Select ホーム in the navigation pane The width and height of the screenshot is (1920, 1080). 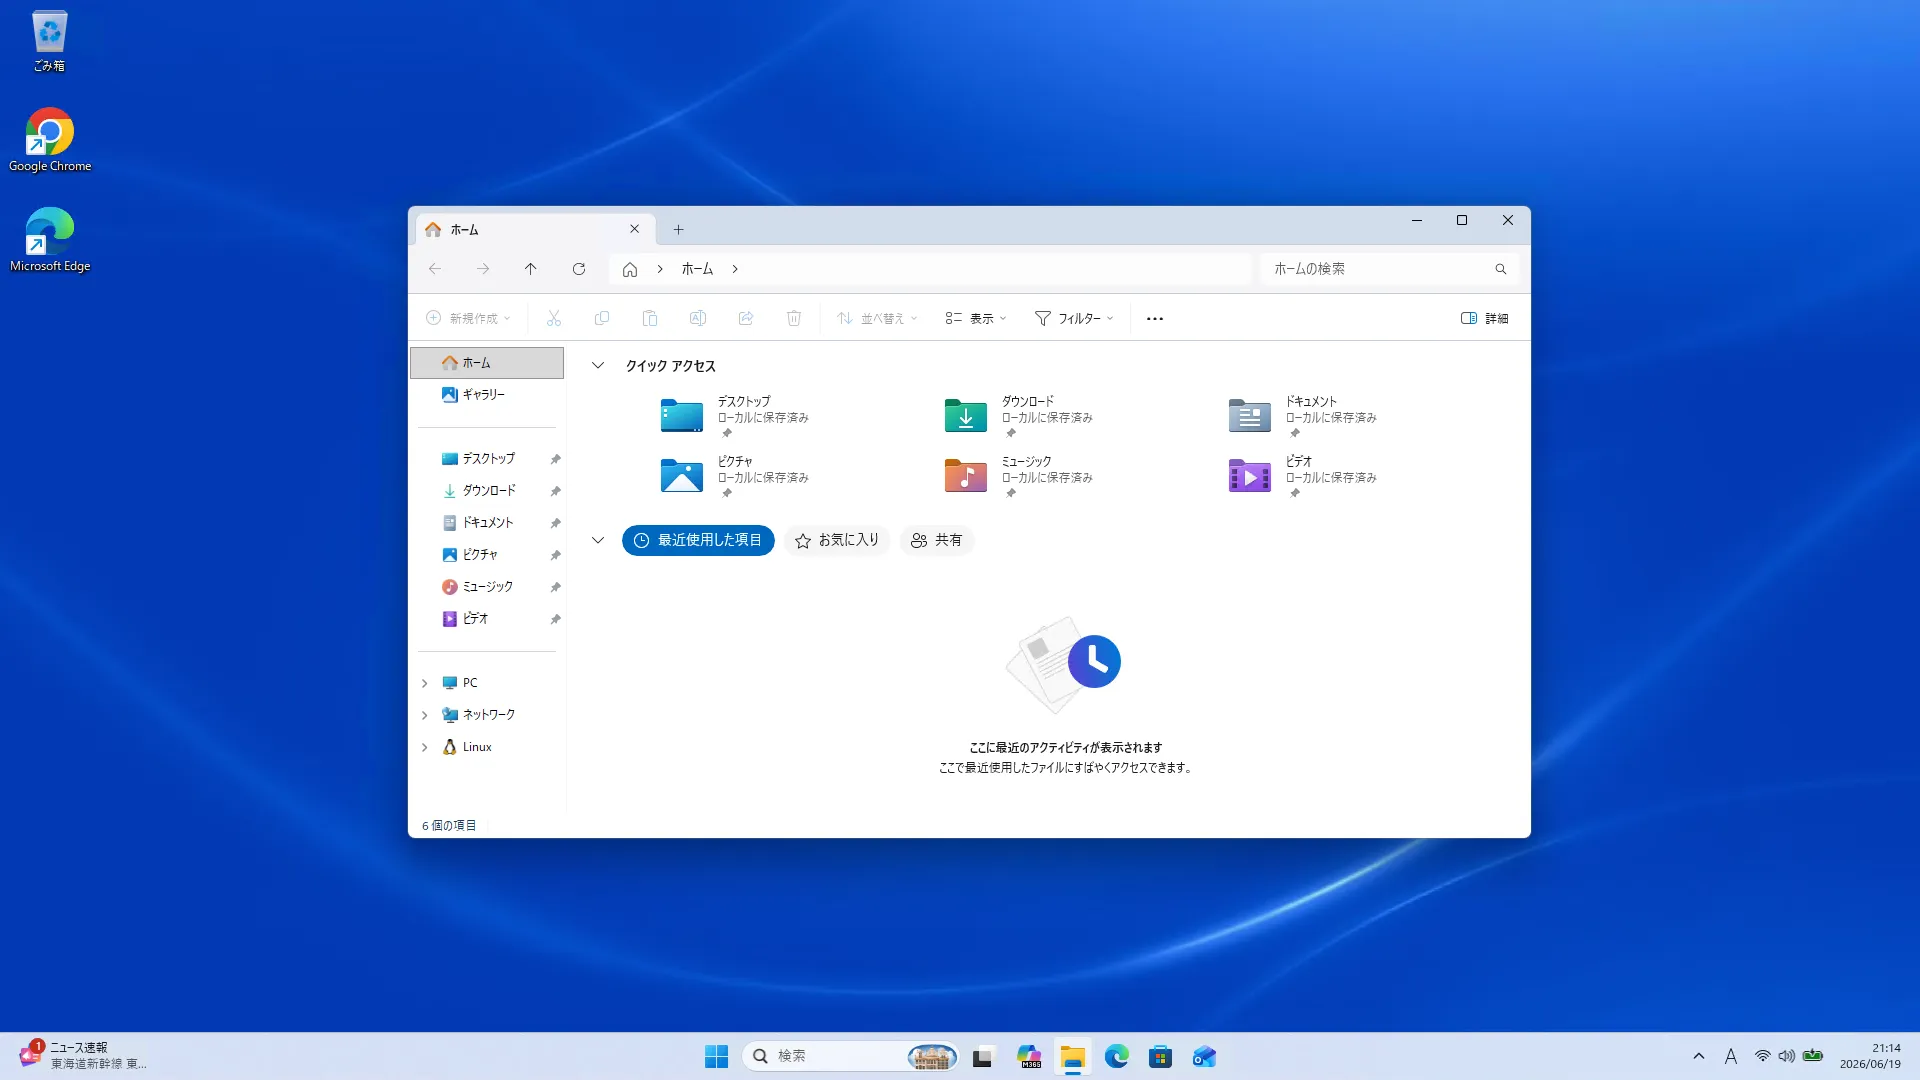click(x=487, y=363)
